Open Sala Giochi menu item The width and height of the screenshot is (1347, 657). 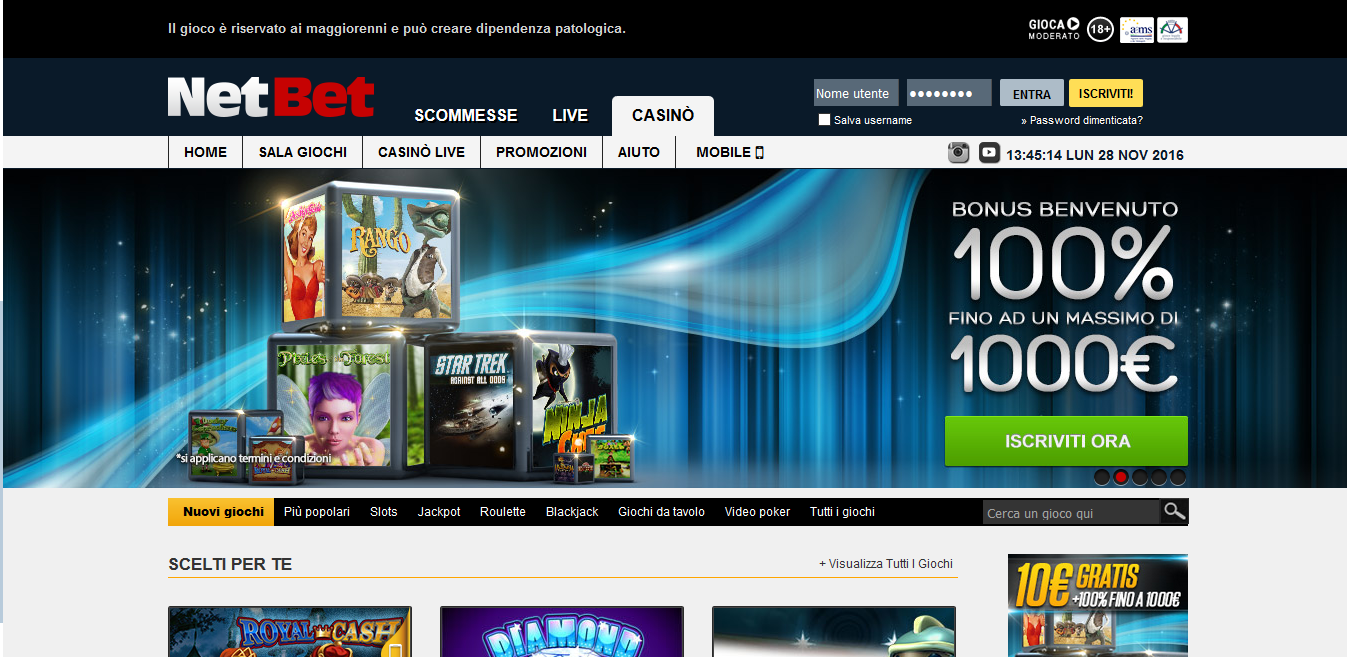coord(303,152)
